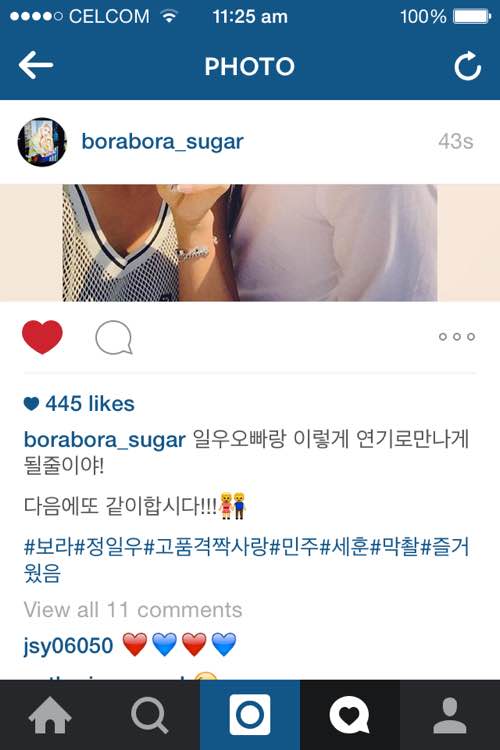
Task: Tap the #보라 hashtag
Action: (50, 546)
